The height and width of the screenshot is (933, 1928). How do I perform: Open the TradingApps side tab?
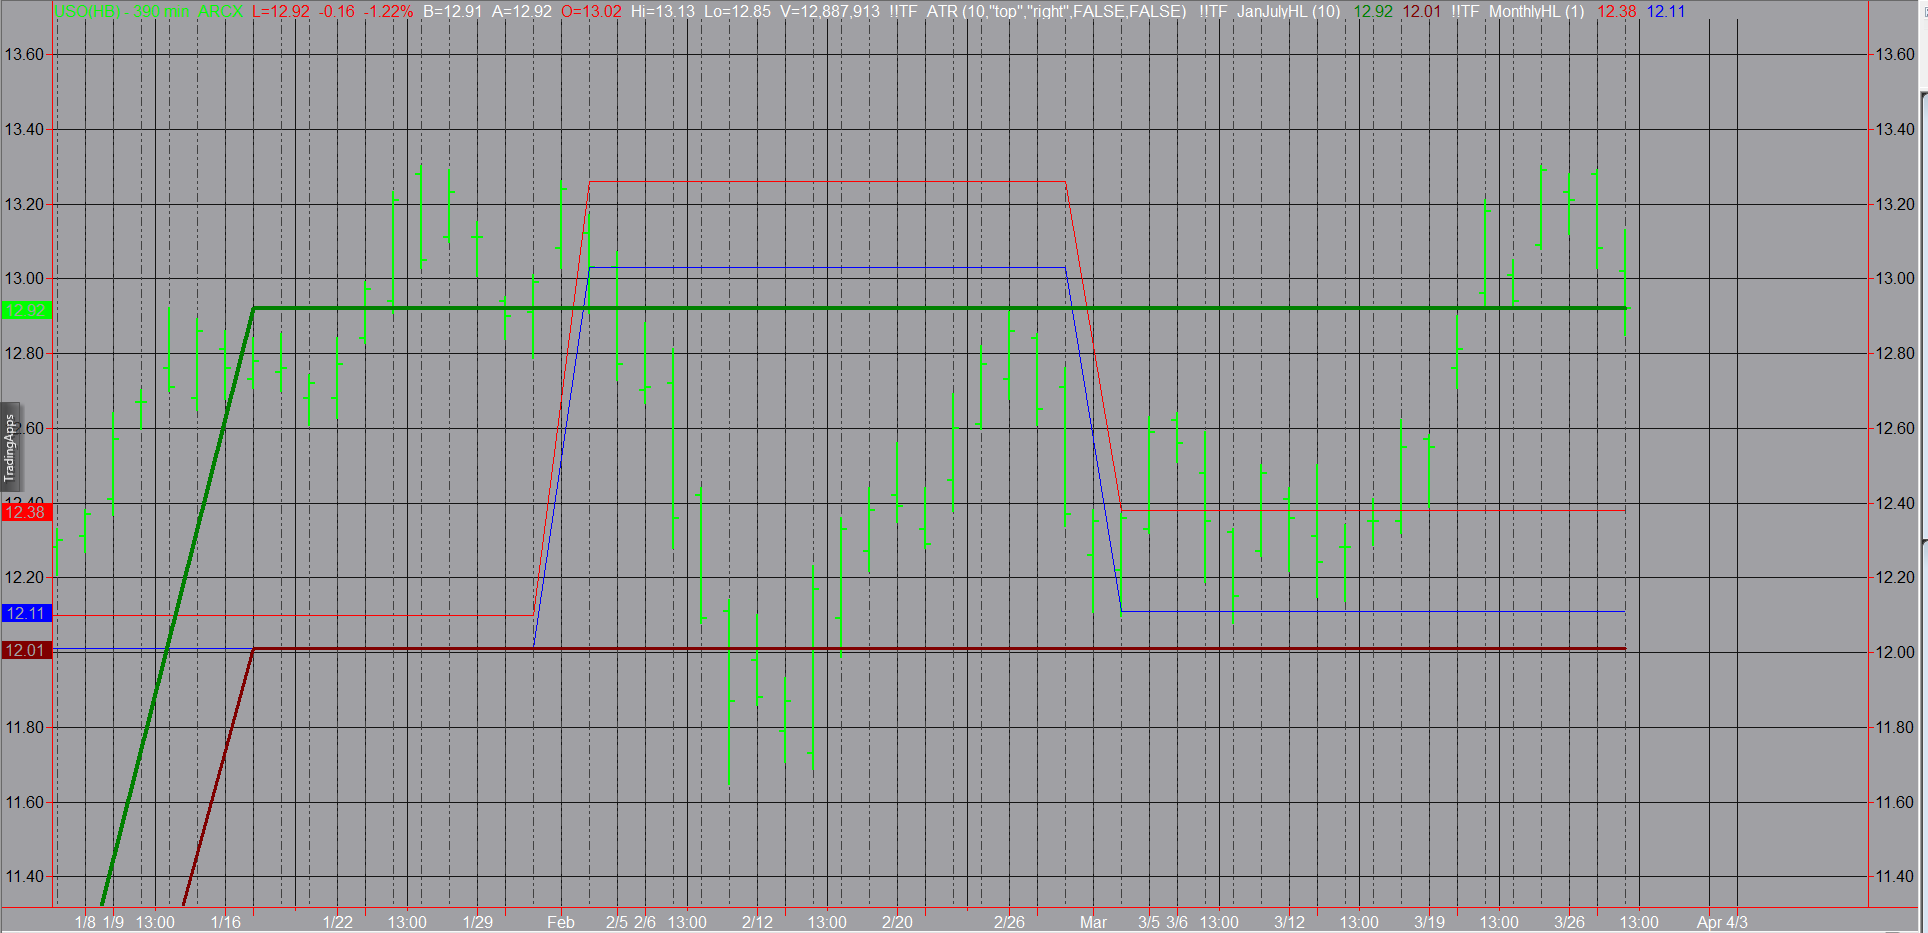[x=10, y=447]
